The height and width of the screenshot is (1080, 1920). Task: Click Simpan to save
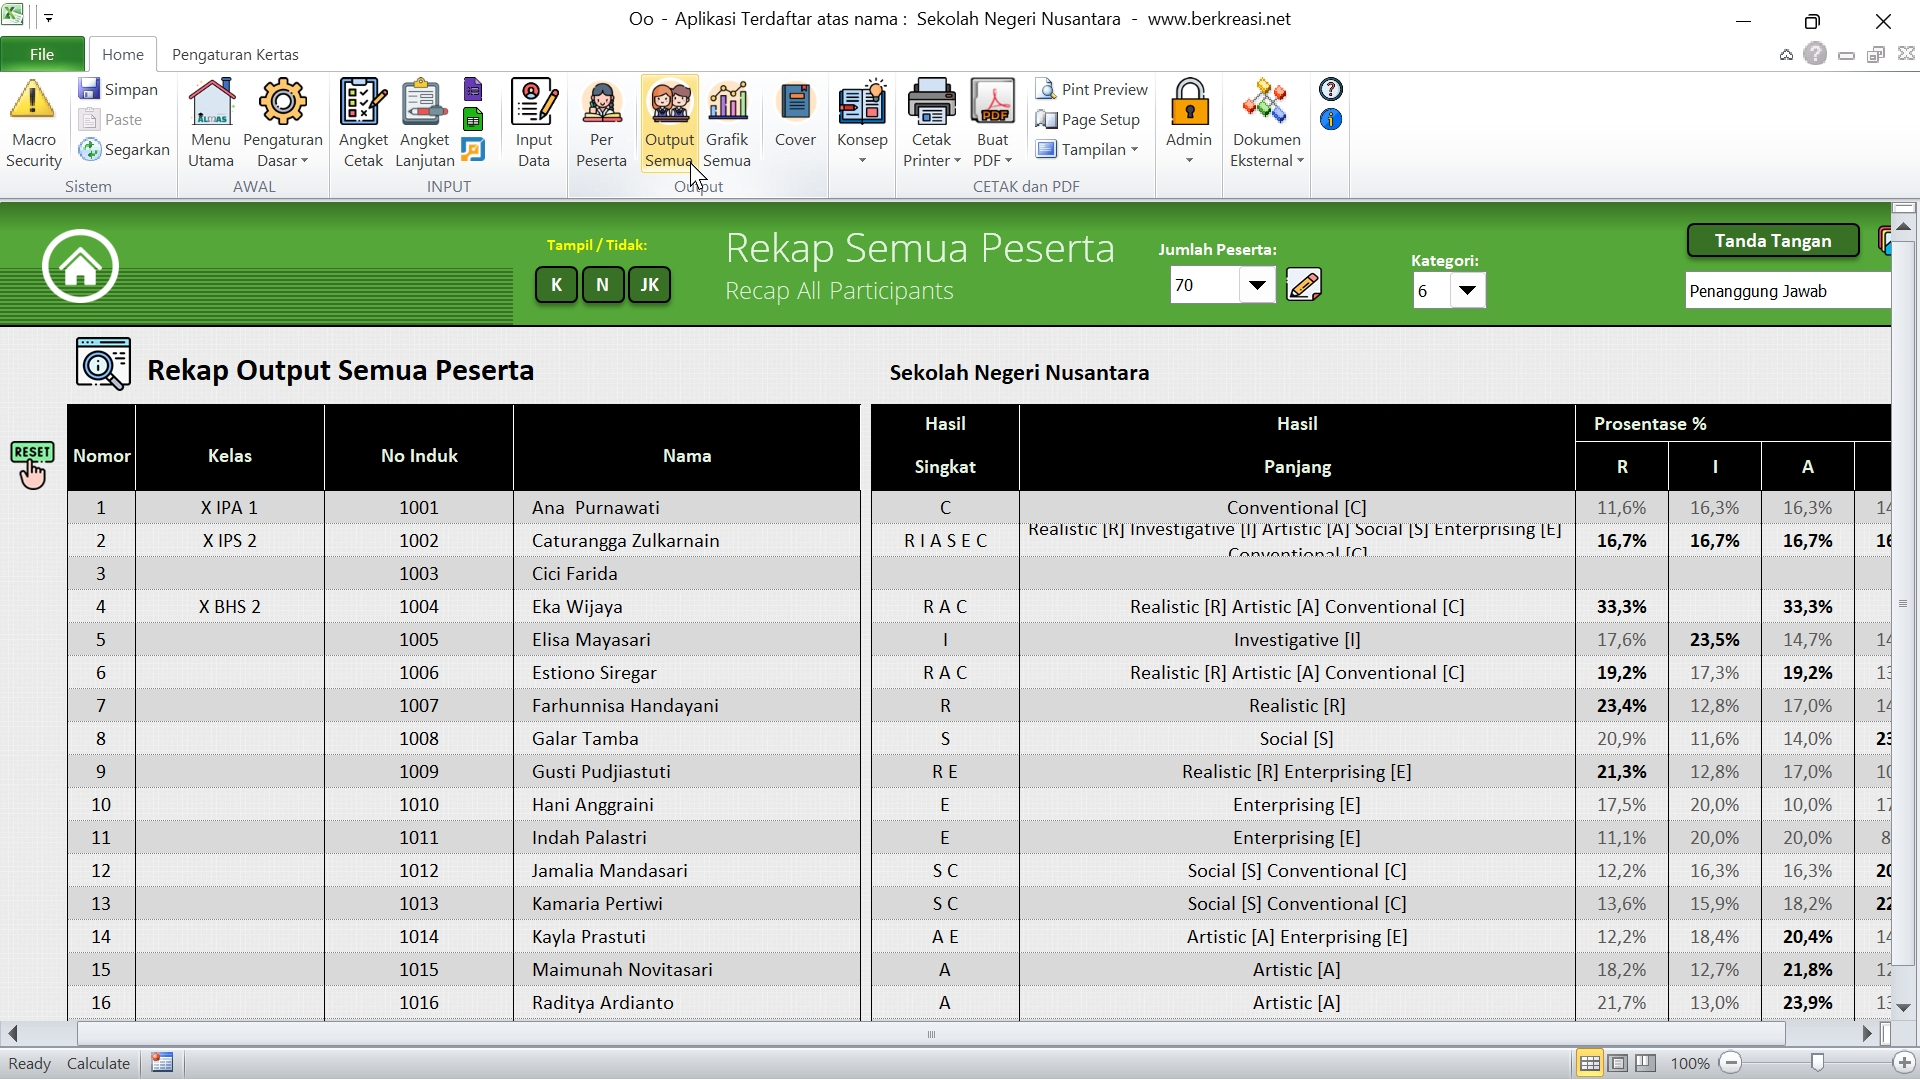click(x=119, y=89)
